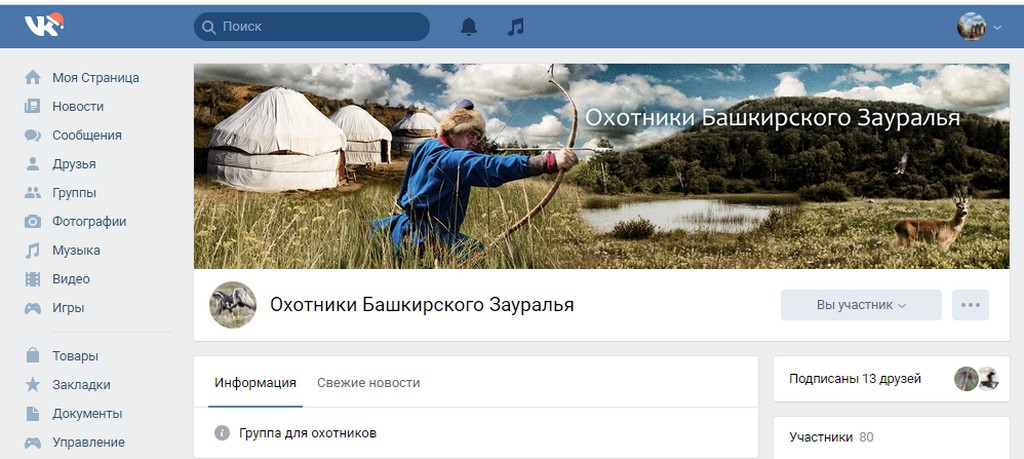Screen dimensions: 1024x459
Task: Open Фотографии camera icon
Action: 33,221
